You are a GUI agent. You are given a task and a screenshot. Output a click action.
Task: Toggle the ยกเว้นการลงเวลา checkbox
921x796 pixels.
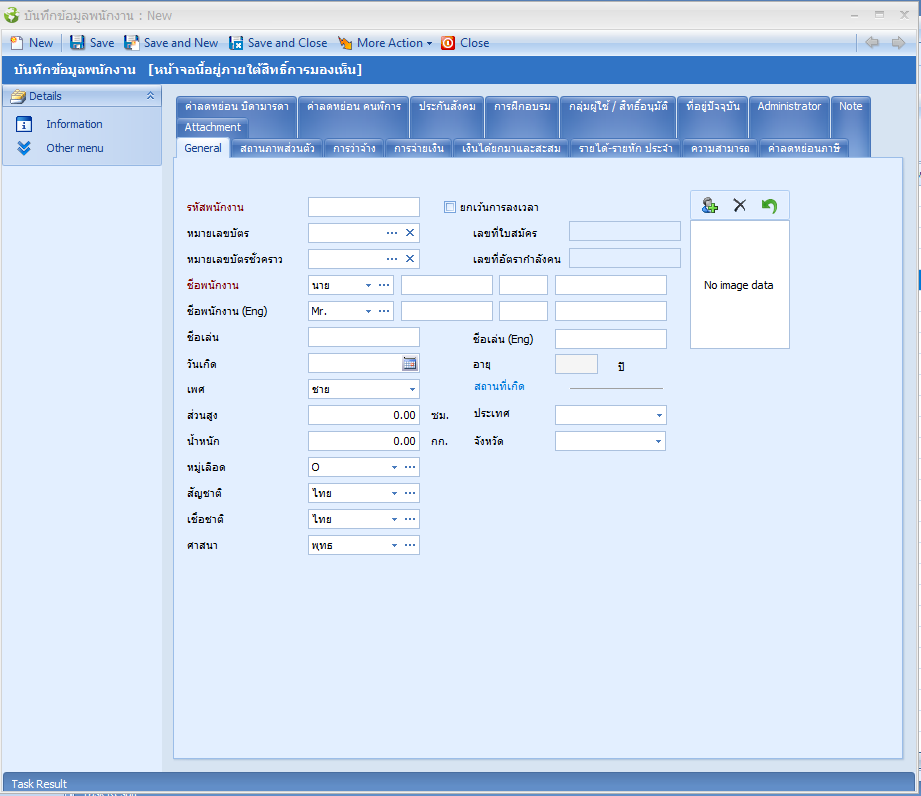(450, 207)
